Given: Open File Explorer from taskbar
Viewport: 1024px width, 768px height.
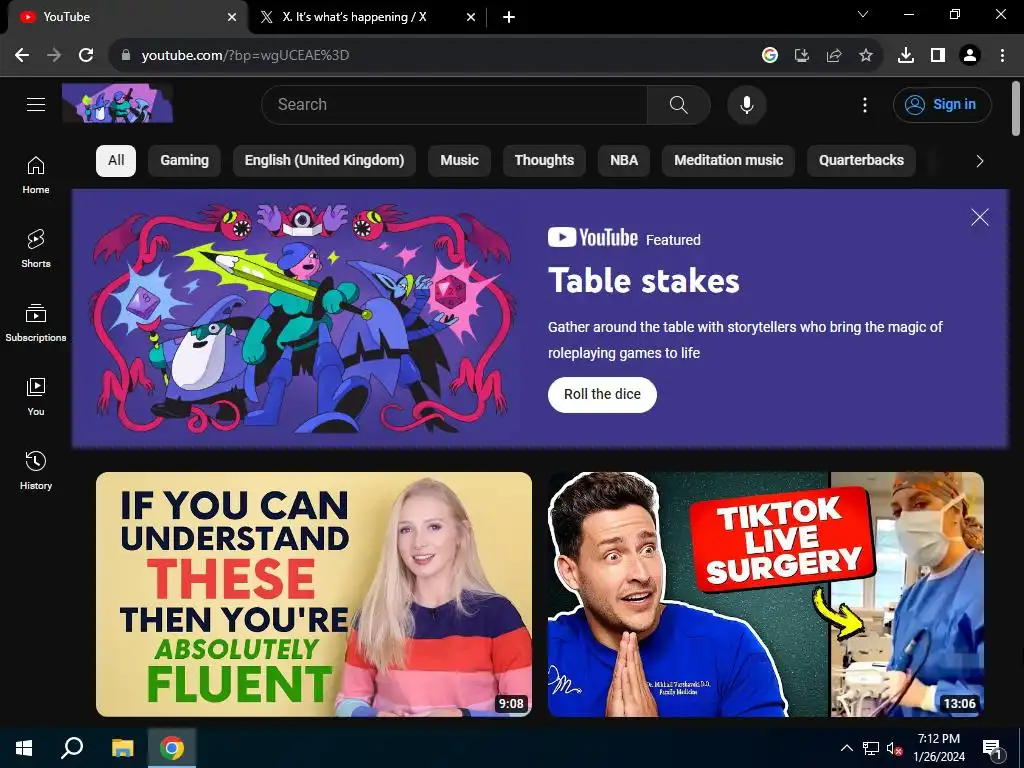Looking at the screenshot, I should click(x=122, y=748).
